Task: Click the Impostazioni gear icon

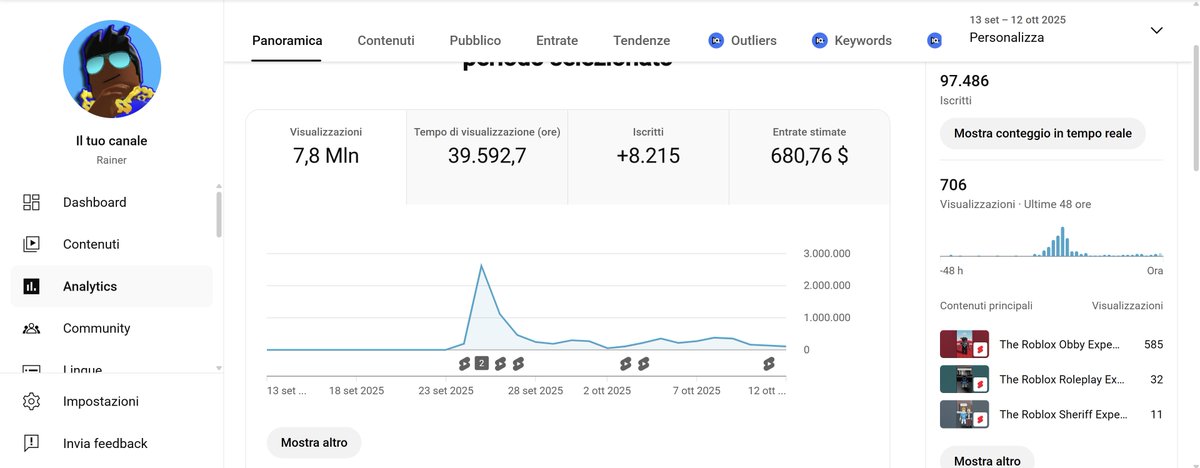Action: click(31, 401)
